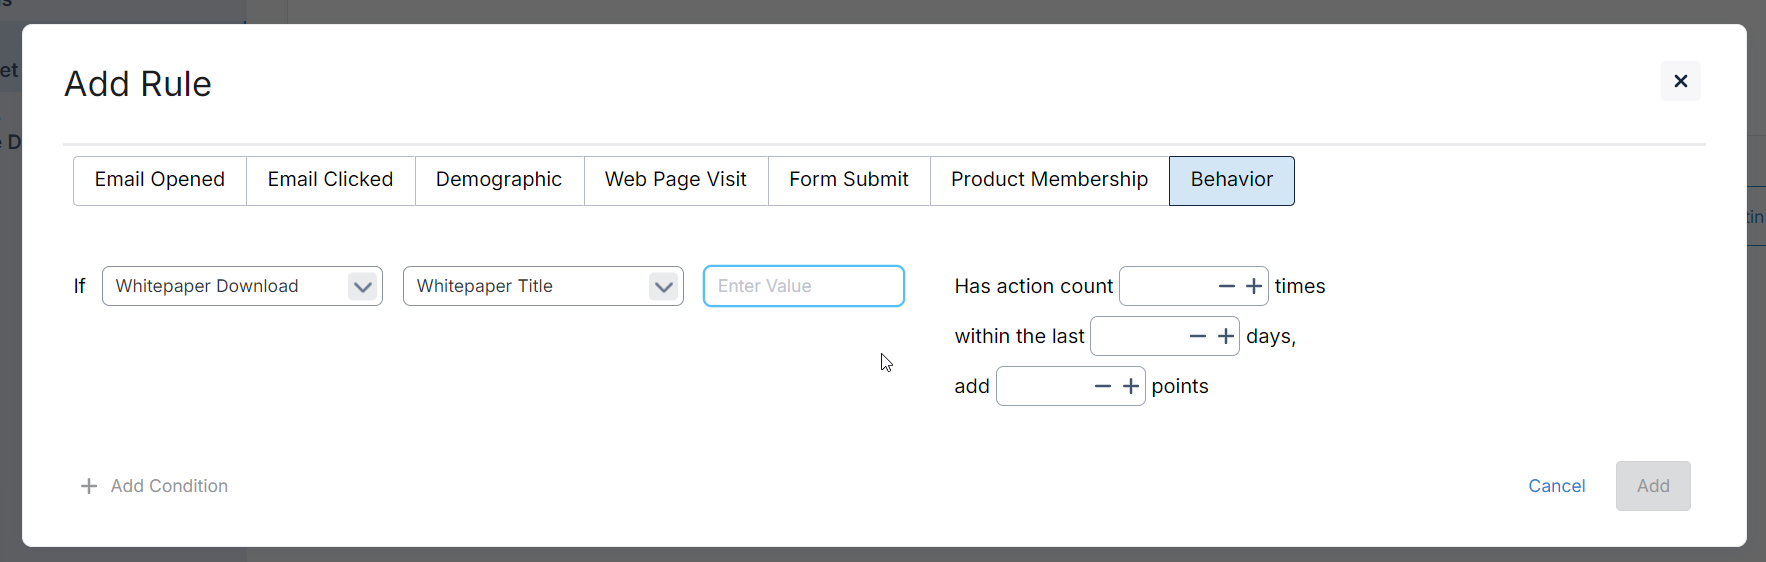
Task: Decrease days value with minus icon
Action: 1198,336
